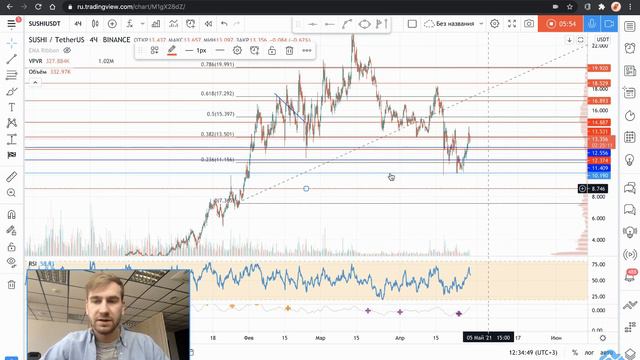Open the icons and flags tool
Image resolution: width=640 pixels, height=360 pixels.
pyautogui.click(x=11, y=155)
